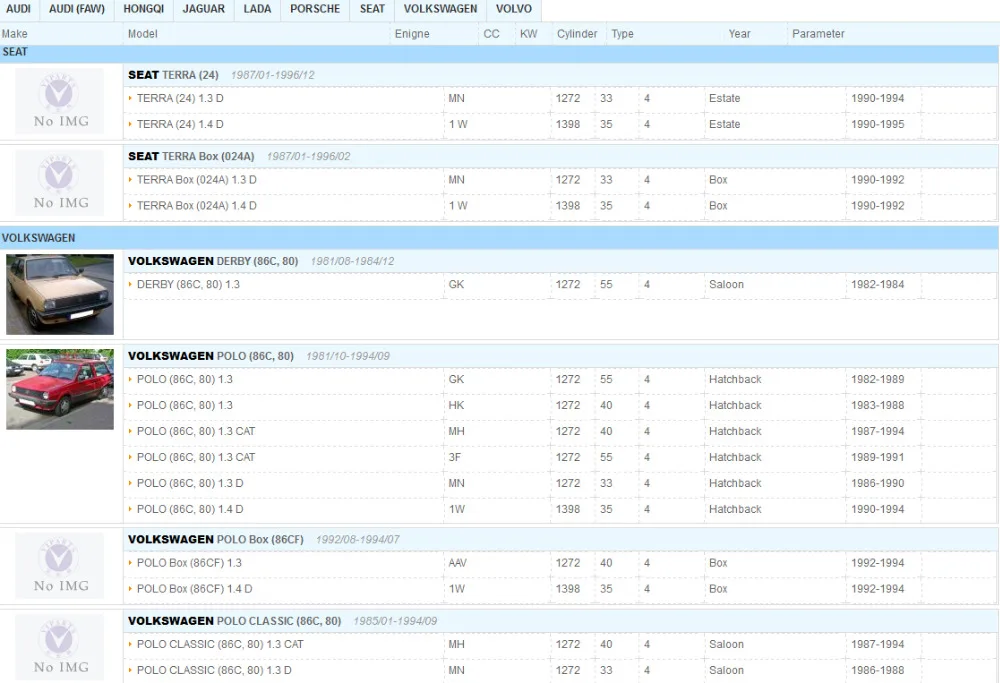This screenshot has height=683, width=1000.
Task: Open the AUDI make tab
Action: (18, 10)
